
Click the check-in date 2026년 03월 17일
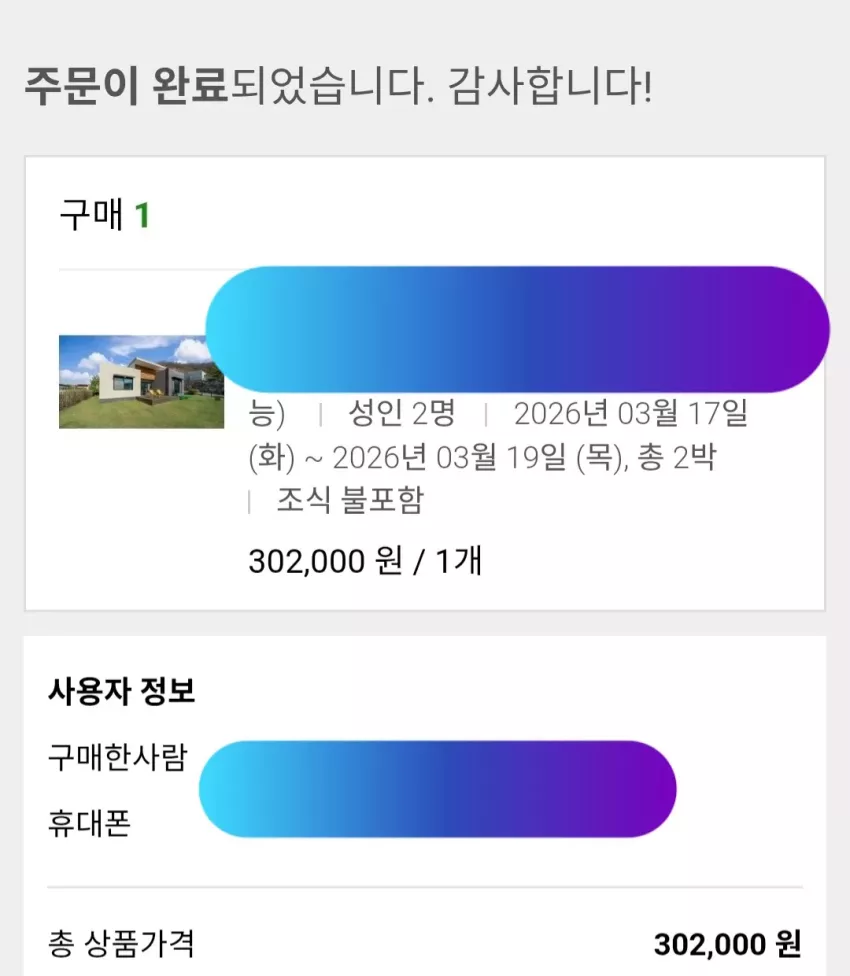point(630,413)
